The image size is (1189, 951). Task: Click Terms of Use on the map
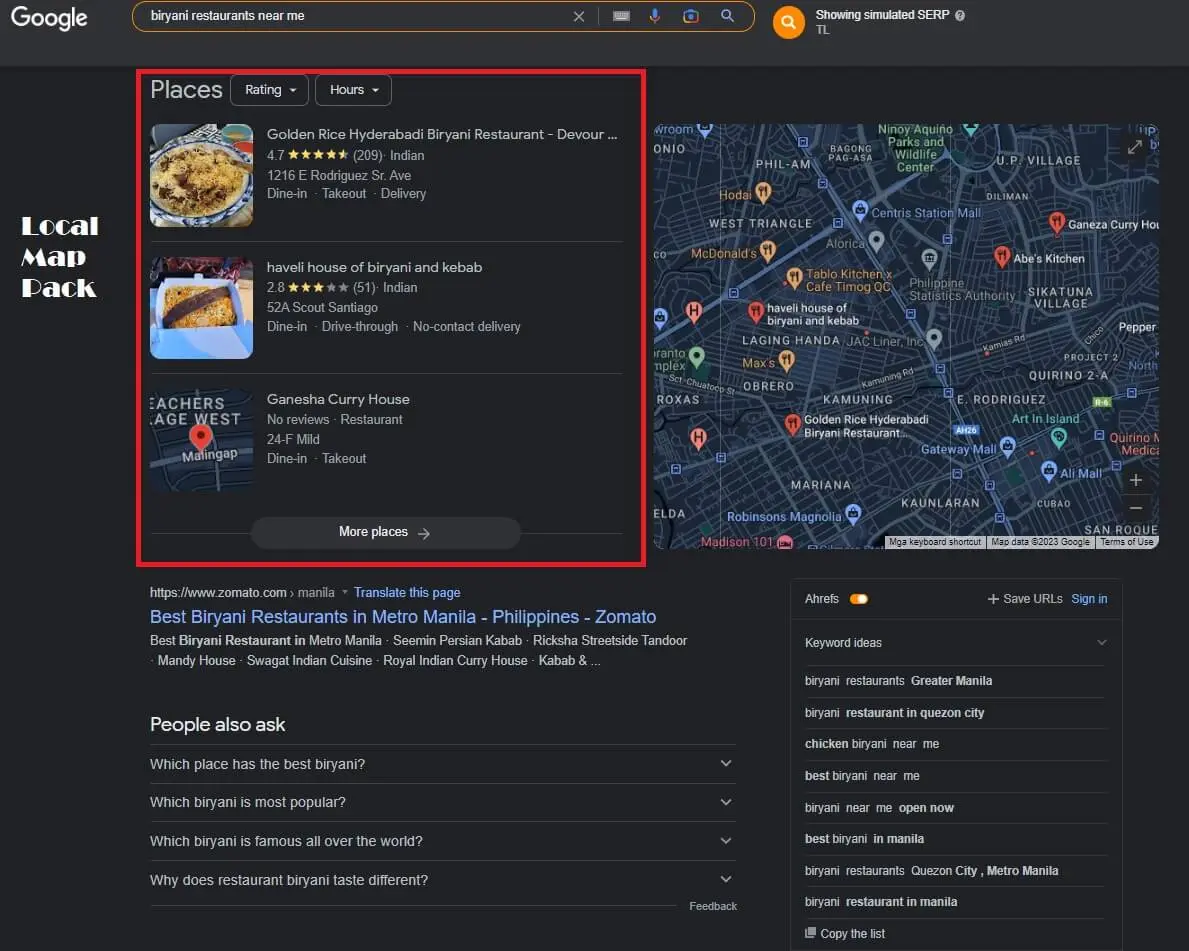coord(1126,542)
